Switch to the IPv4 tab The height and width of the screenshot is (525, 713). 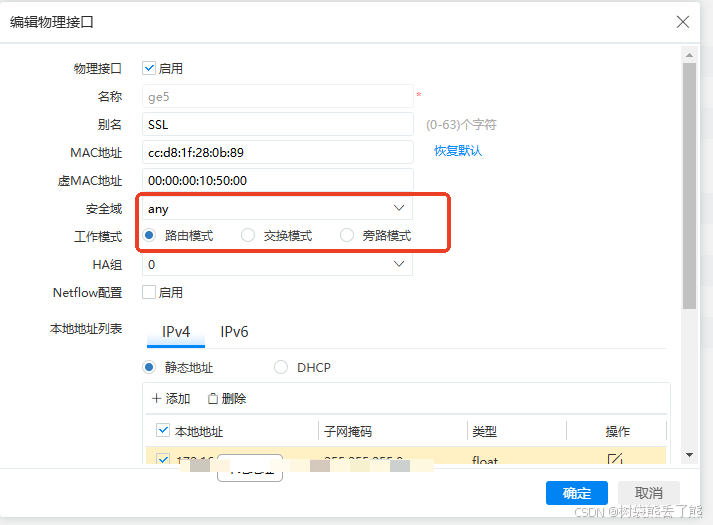(176, 332)
